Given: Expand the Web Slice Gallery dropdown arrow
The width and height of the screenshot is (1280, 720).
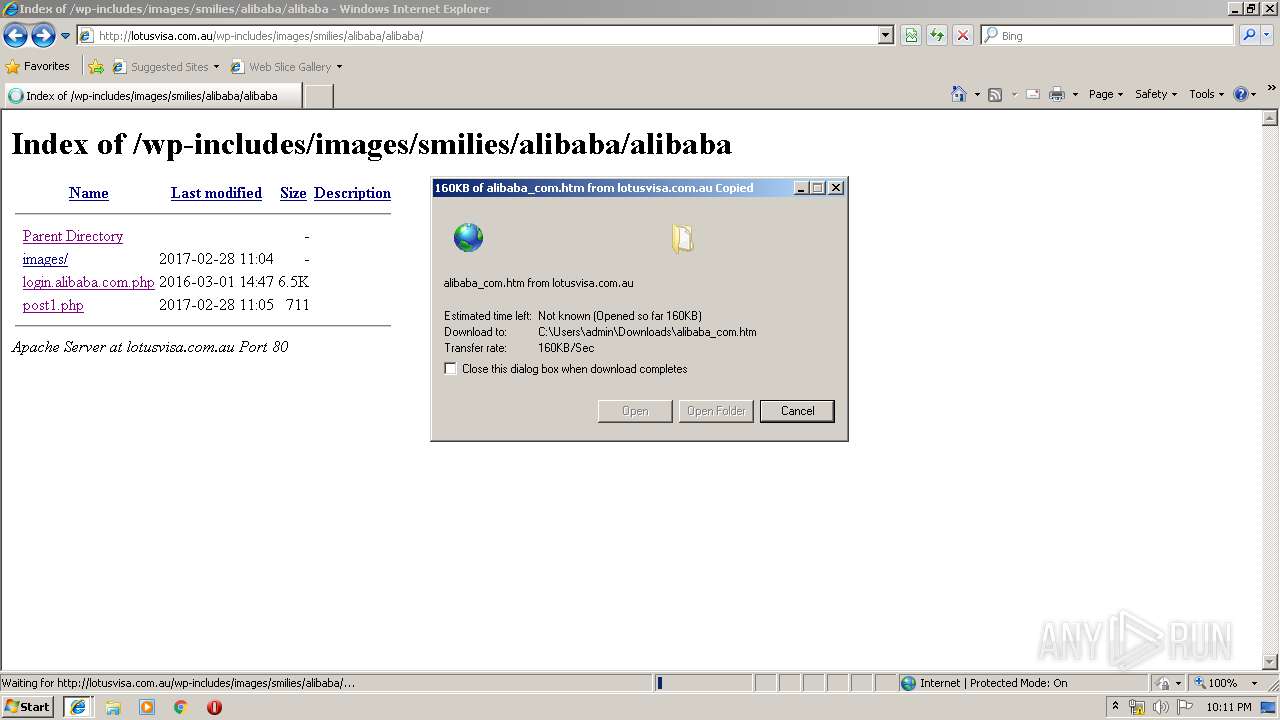Looking at the screenshot, I should (339, 67).
